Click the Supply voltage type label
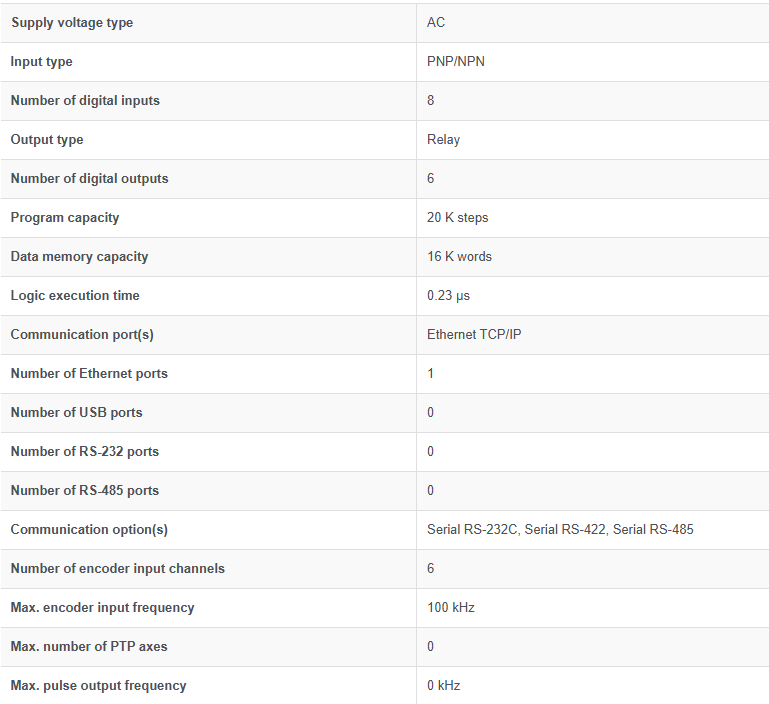Viewport: 769px width, 704px height. click(x=72, y=23)
